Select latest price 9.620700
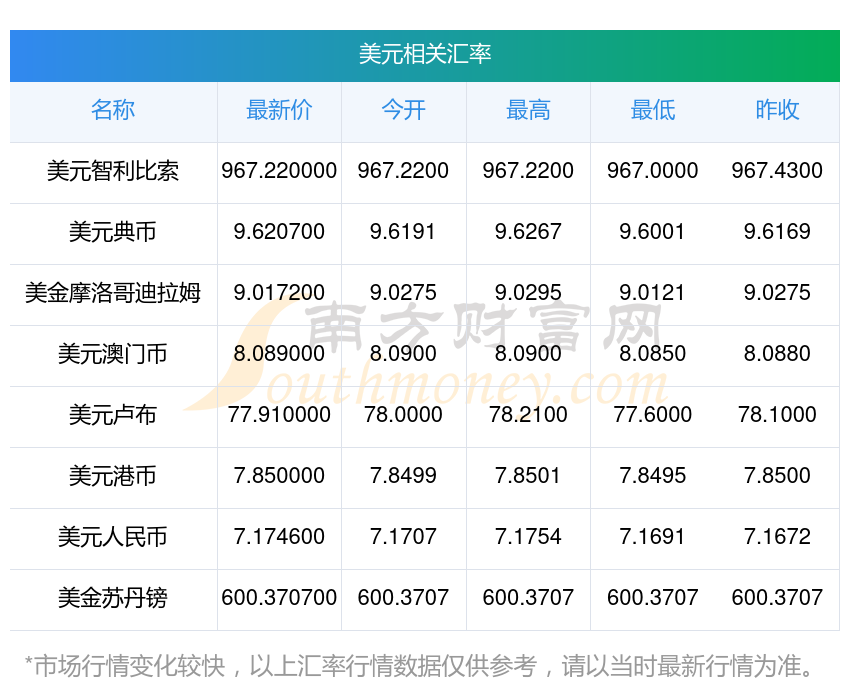Screen dimensions: 850x698 click(279, 232)
